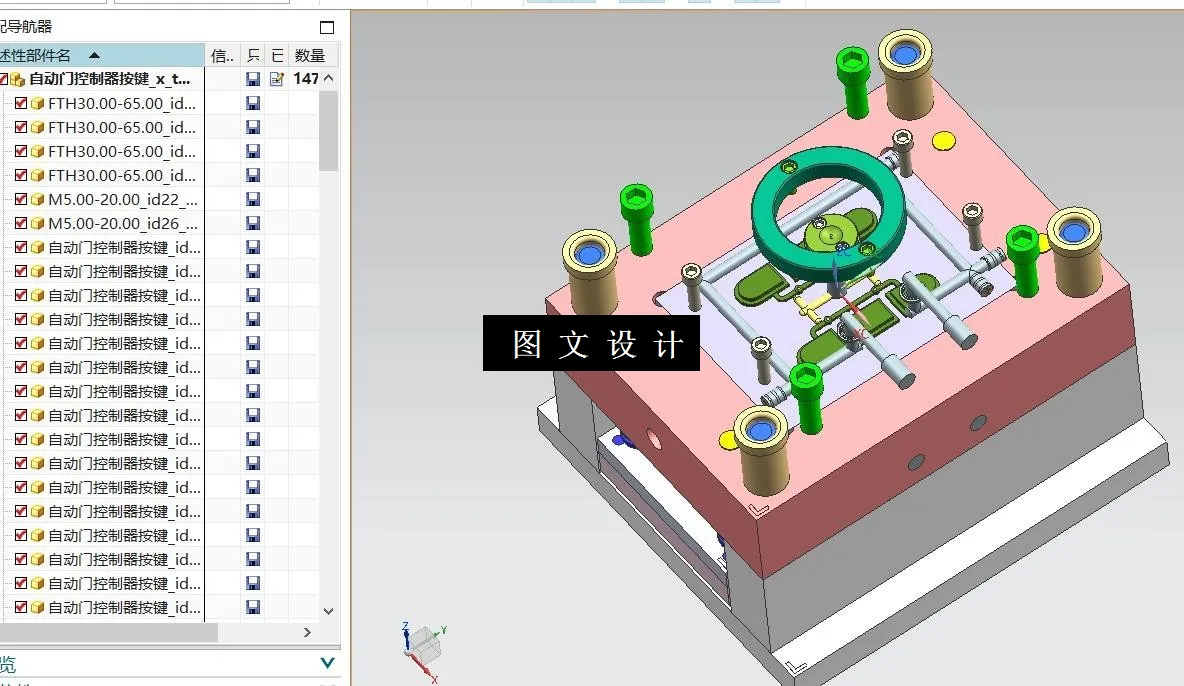The image size is (1184, 686).
Task: Click the save disk icon on the M5.00-20.00_id22 row
Action: click(x=253, y=199)
